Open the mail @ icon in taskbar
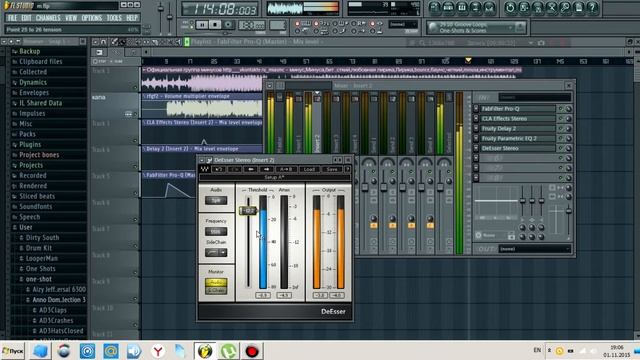The width and height of the screenshot is (640, 360). click(x=111, y=351)
